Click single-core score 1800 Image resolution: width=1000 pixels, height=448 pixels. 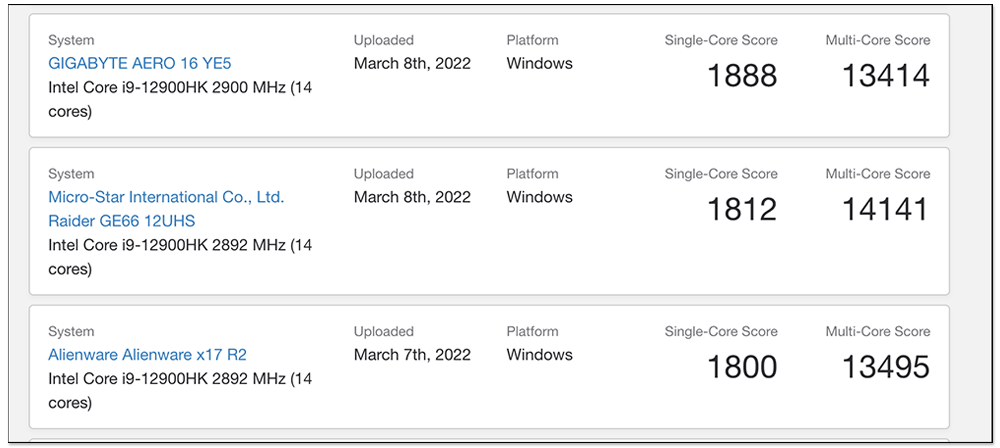click(742, 367)
